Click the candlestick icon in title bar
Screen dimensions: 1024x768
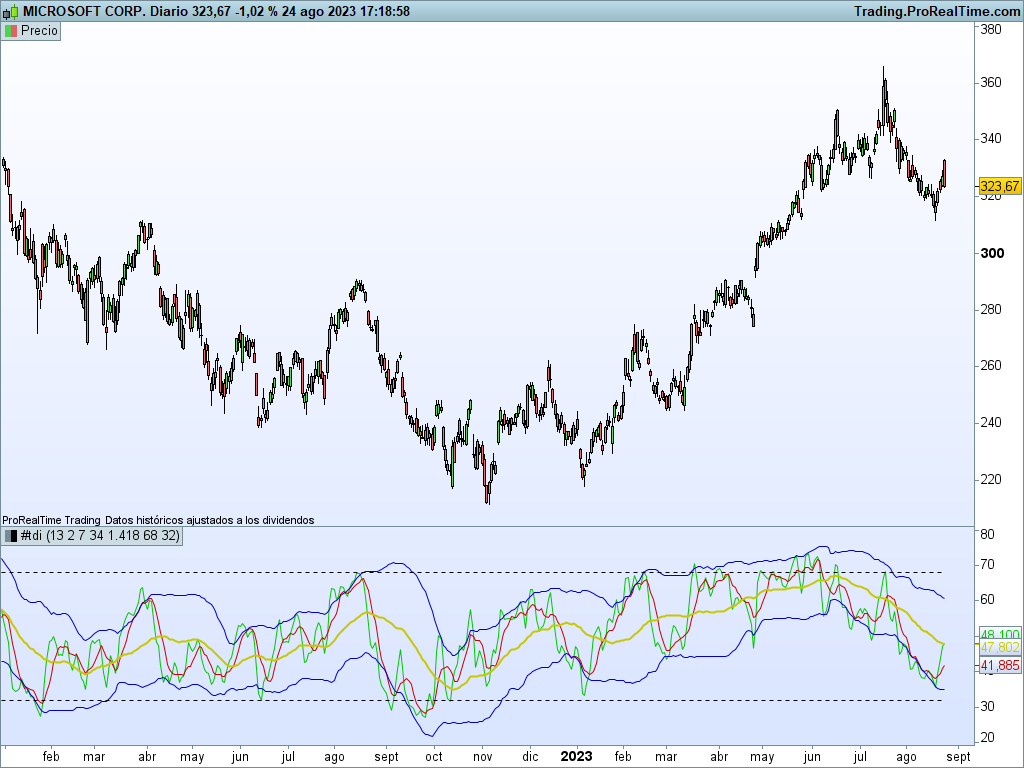point(11,11)
